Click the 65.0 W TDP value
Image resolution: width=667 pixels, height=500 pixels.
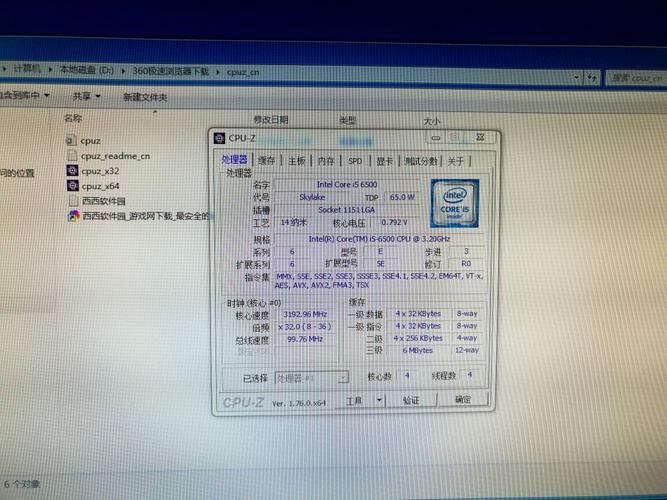(402, 197)
